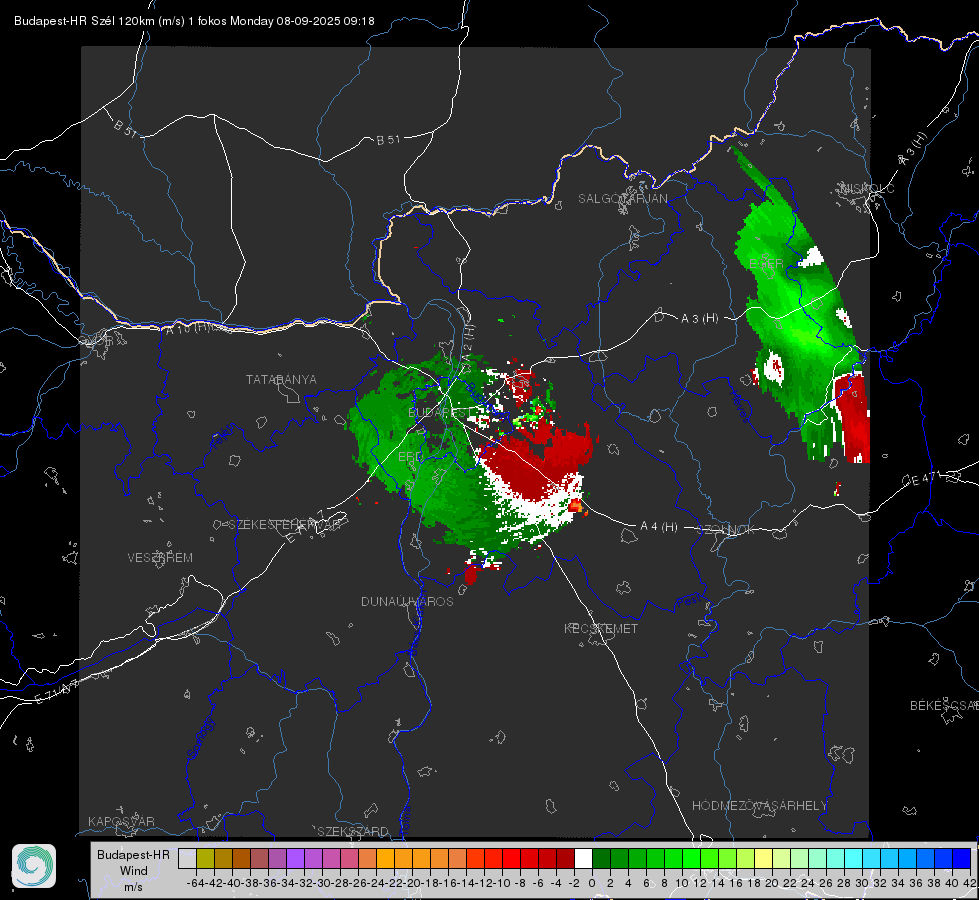
Task: Click the swirl logo icon beside the legend
Action: pyautogui.click(x=34, y=866)
